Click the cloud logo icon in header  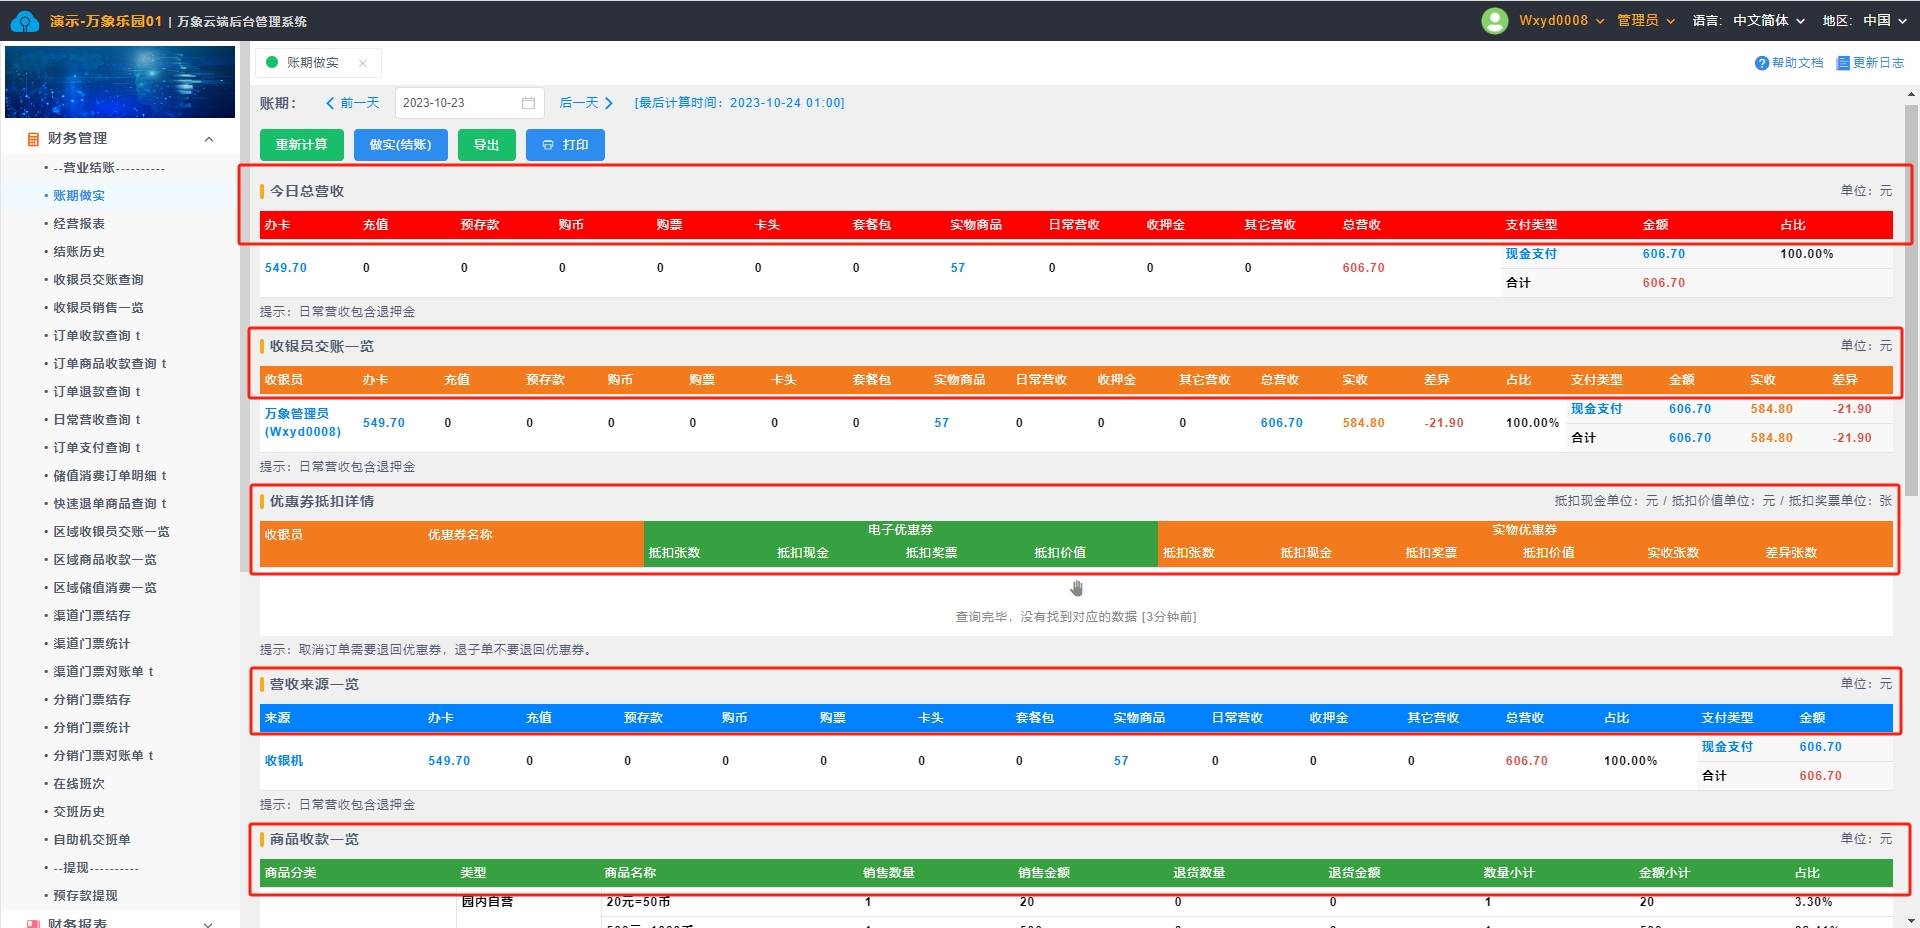pyautogui.click(x=24, y=21)
